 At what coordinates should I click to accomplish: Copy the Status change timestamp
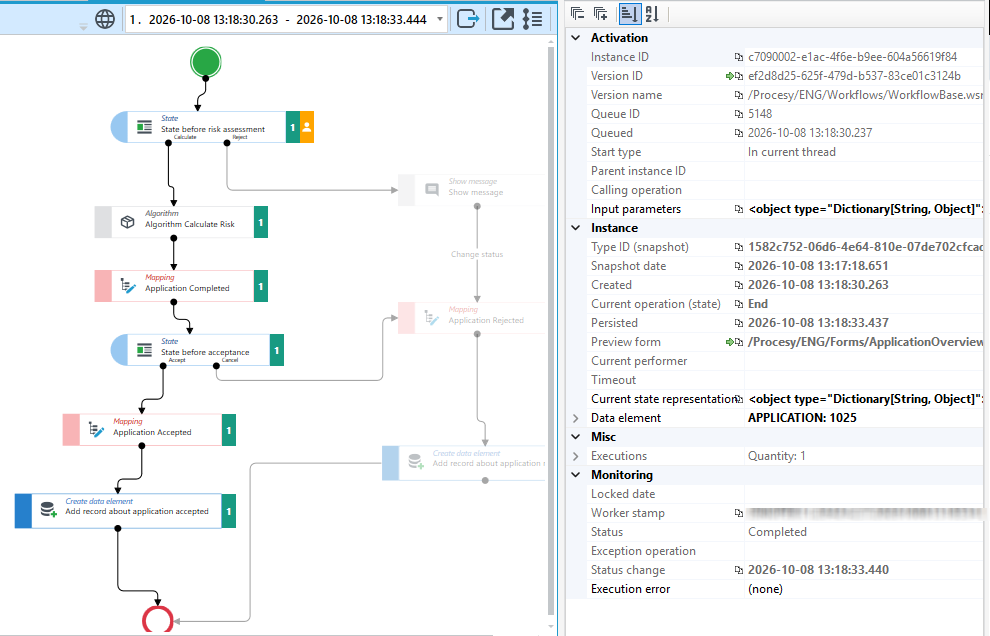[739, 570]
